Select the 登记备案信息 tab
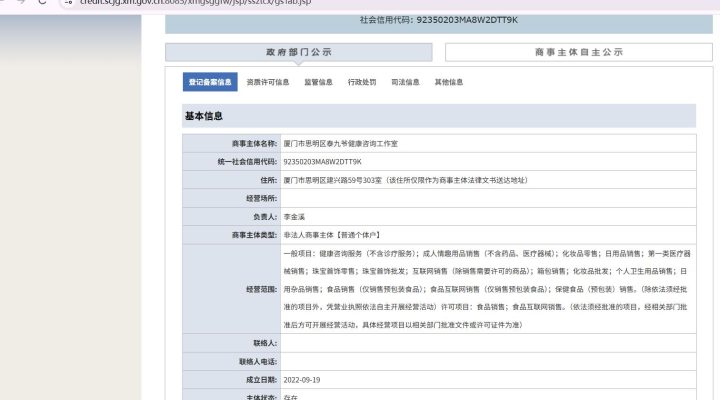Image resolution: width=720 pixels, height=400 pixels. tap(210, 82)
